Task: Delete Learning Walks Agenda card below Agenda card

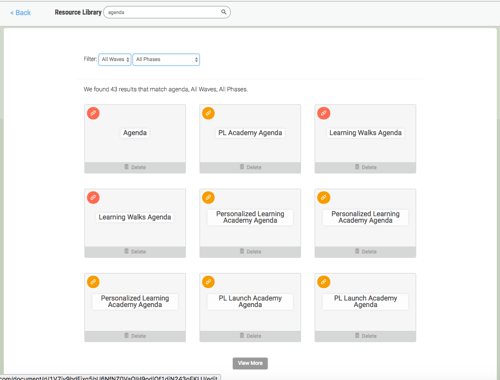Action: 135,252
